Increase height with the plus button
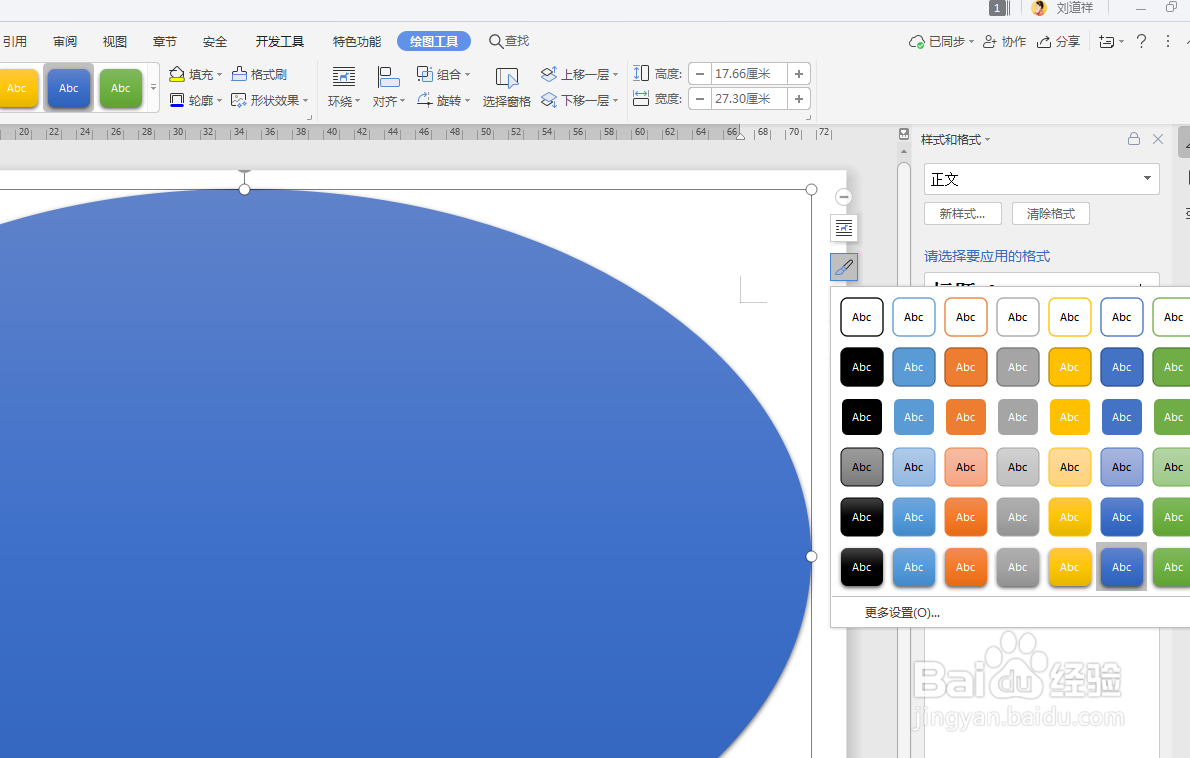This screenshot has height=758, width=1190. 798,74
